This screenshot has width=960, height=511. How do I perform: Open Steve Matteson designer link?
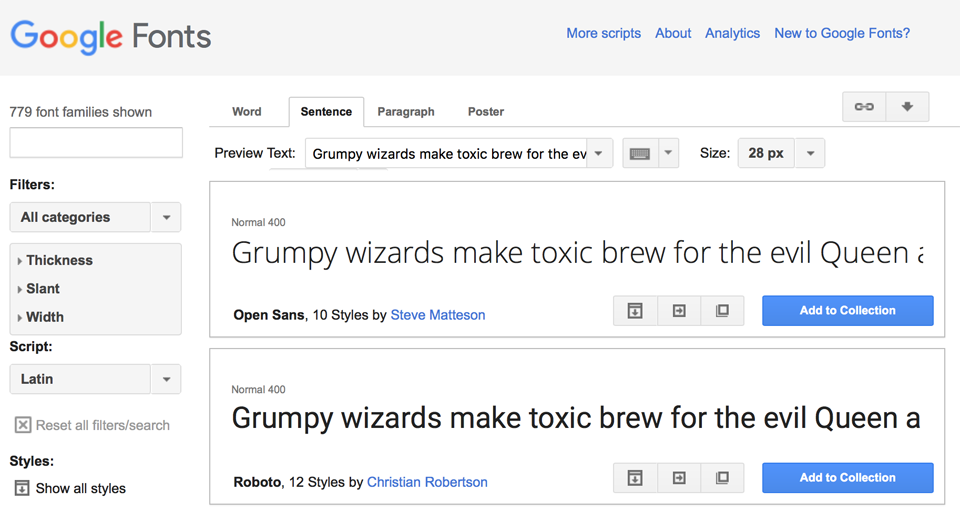point(438,315)
